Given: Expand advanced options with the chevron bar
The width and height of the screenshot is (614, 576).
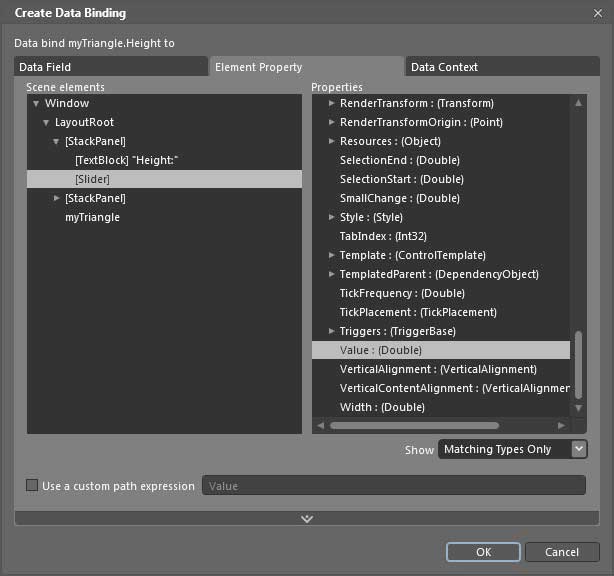Looking at the screenshot, I should (307, 518).
